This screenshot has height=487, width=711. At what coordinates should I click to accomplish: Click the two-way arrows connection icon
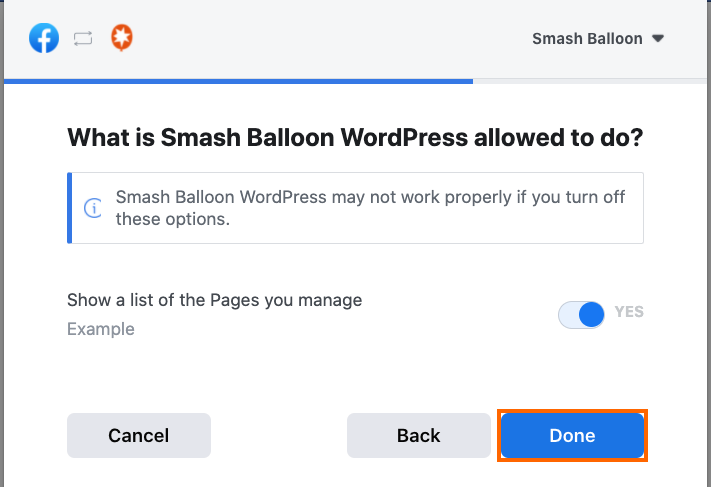(83, 39)
